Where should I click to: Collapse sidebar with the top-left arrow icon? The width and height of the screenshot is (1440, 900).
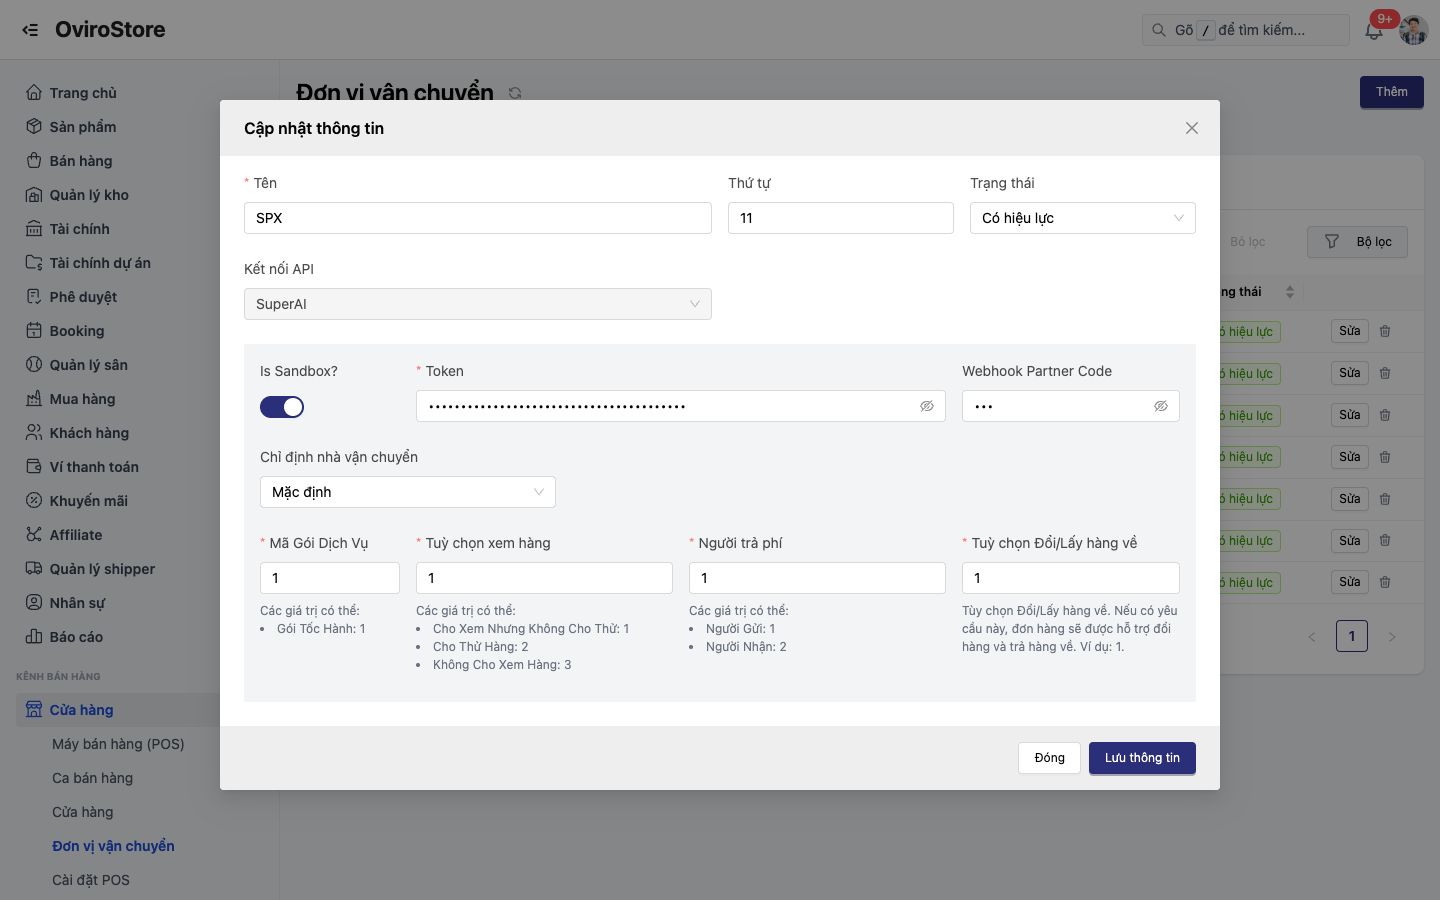(x=30, y=30)
